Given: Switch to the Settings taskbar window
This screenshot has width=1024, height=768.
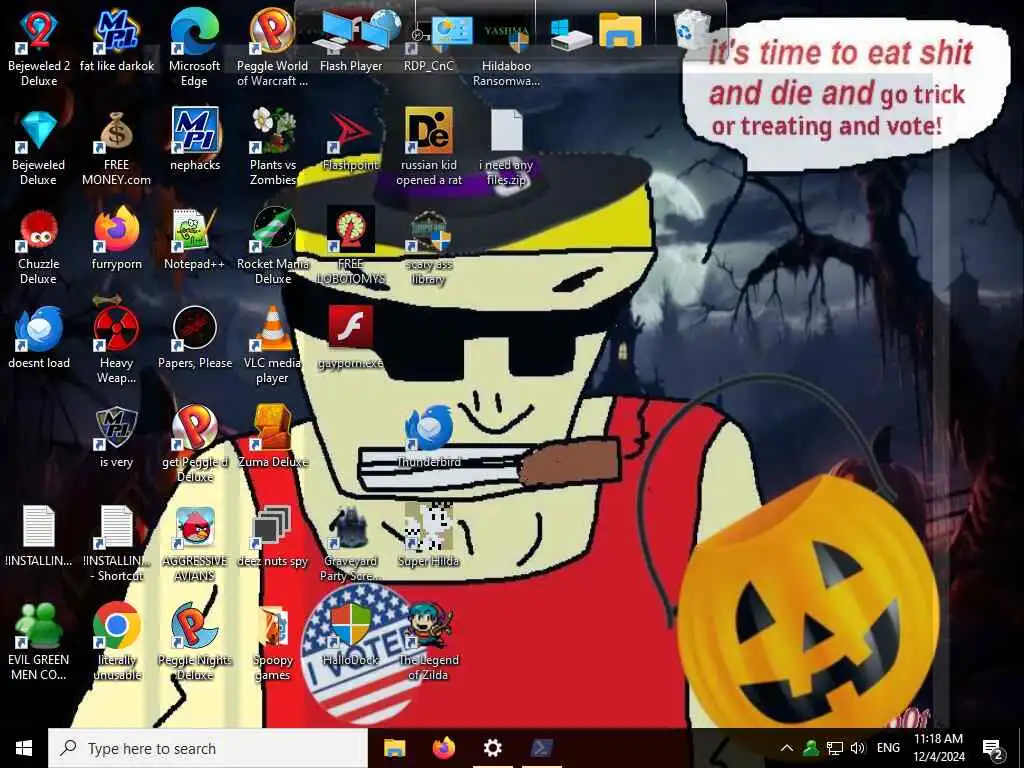Looking at the screenshot, I should coord(492,748).
